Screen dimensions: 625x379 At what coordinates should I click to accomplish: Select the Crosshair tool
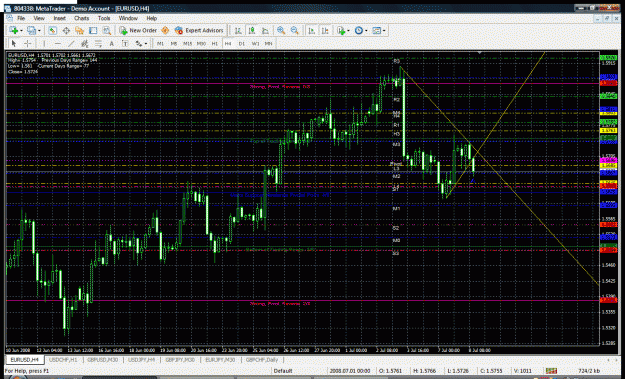(28, 43)
